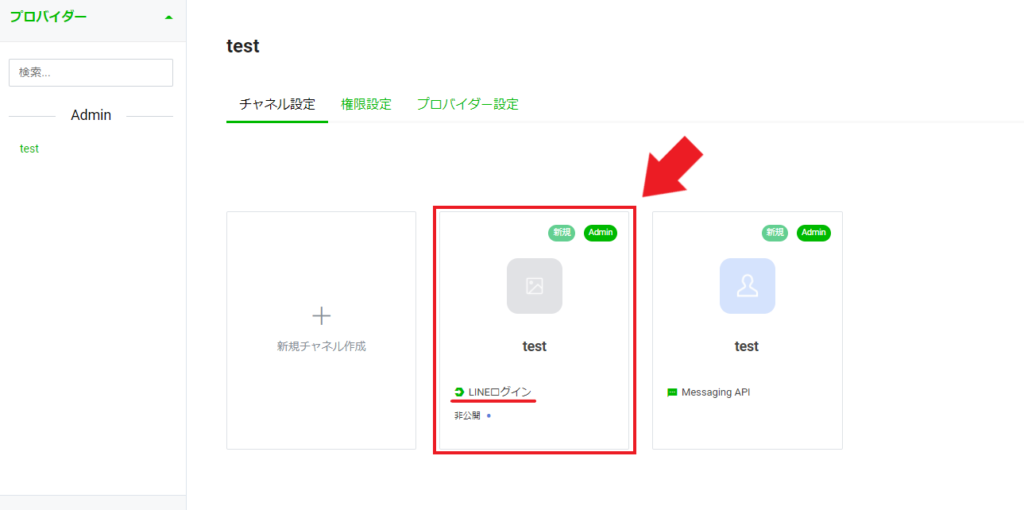
Task: Open the Messaging API channel avatar icon
Action: click(747, 286)
